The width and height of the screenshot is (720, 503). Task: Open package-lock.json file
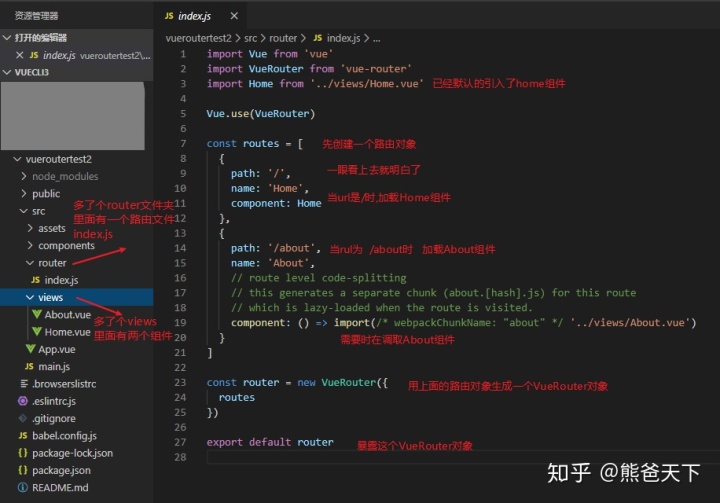73,453
